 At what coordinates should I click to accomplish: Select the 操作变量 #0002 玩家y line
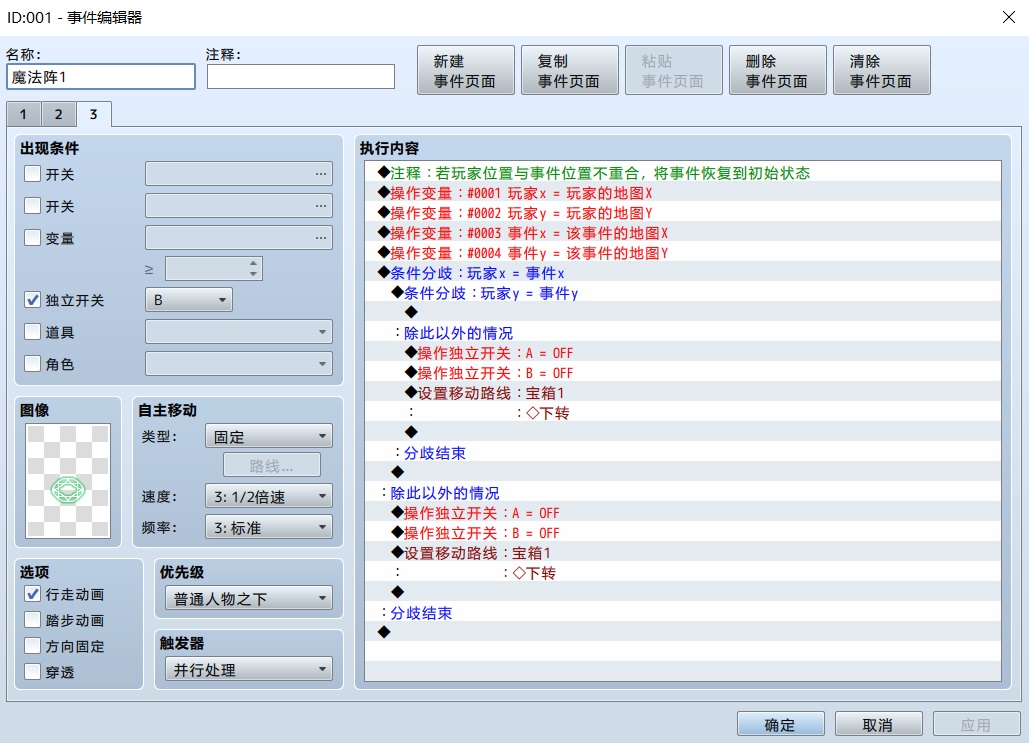click(x=682, y=213)
